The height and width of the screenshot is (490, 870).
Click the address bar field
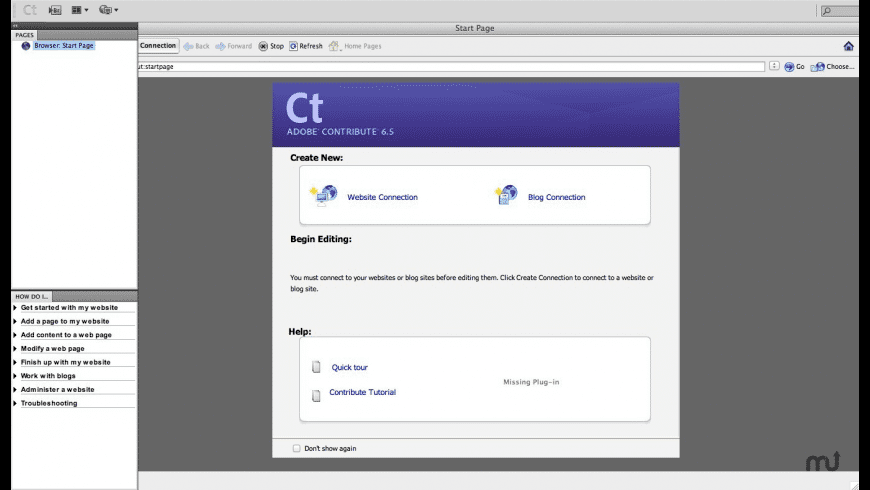click(x=451, y=67)
